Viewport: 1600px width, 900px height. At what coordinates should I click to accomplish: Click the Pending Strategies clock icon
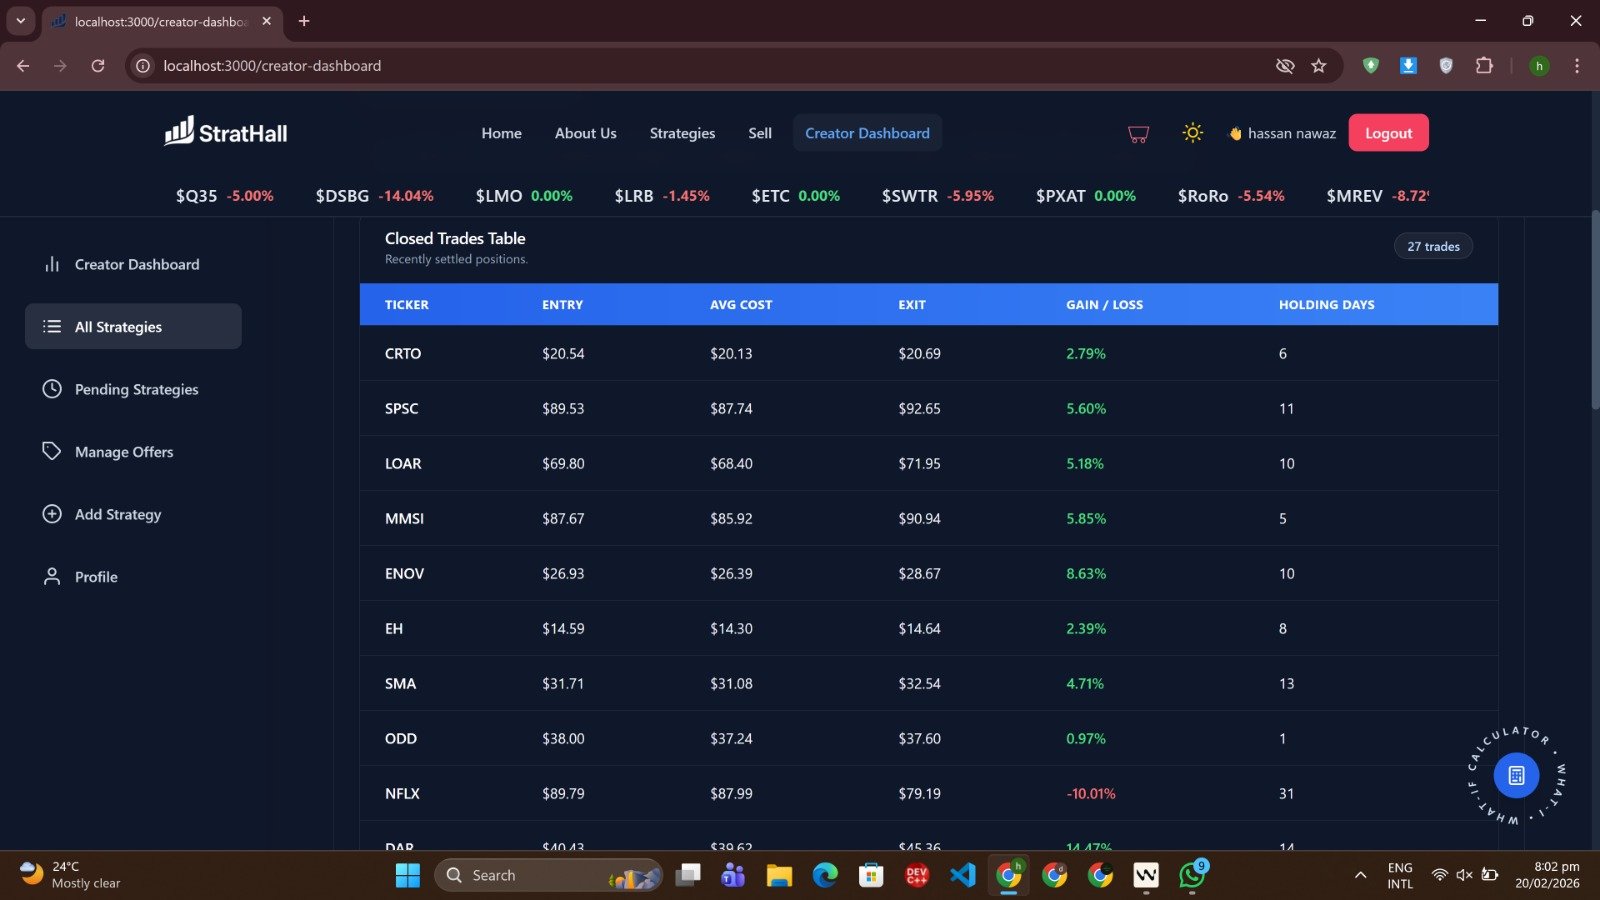point(52,389)
